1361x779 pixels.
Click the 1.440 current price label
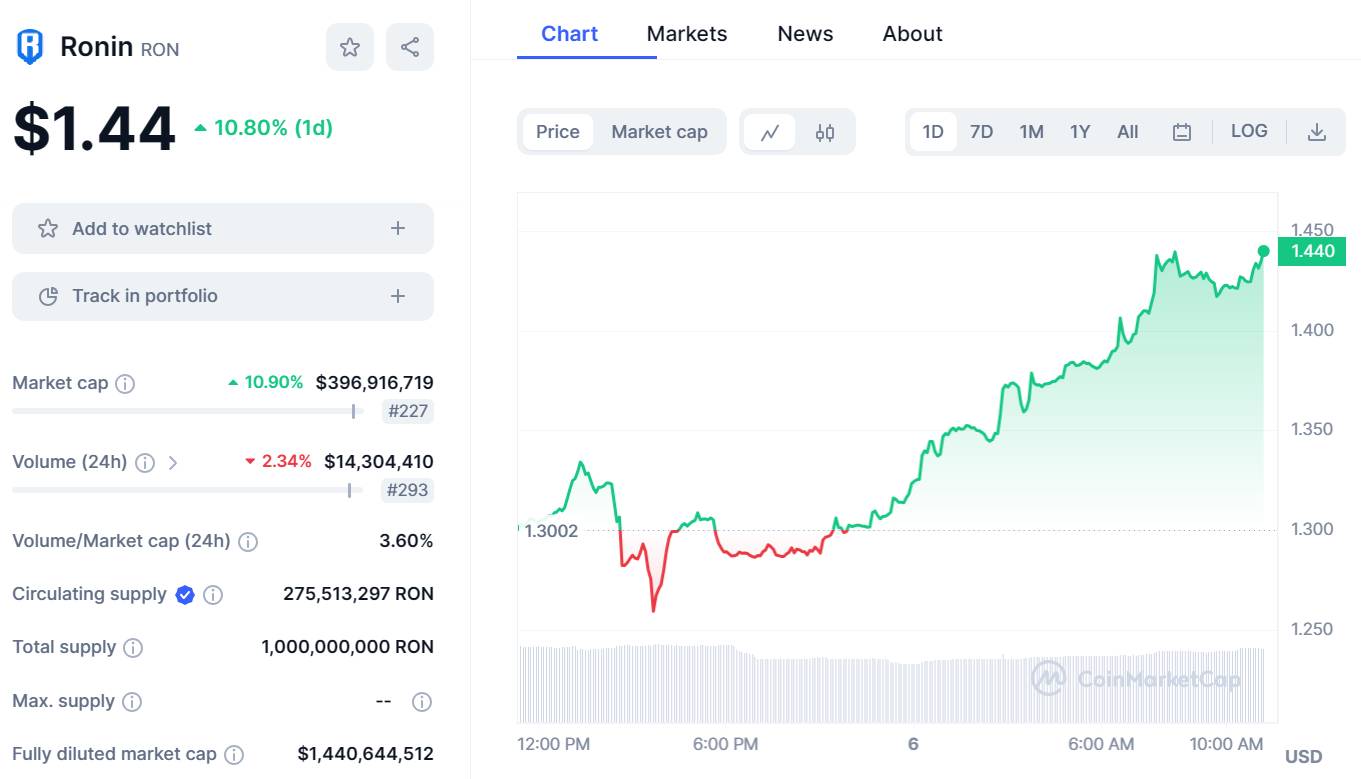point(1312,251)
